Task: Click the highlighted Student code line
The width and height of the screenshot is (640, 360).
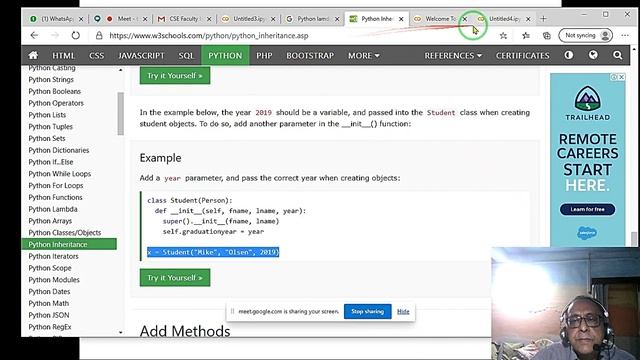Action: click(x=213, y=252)
